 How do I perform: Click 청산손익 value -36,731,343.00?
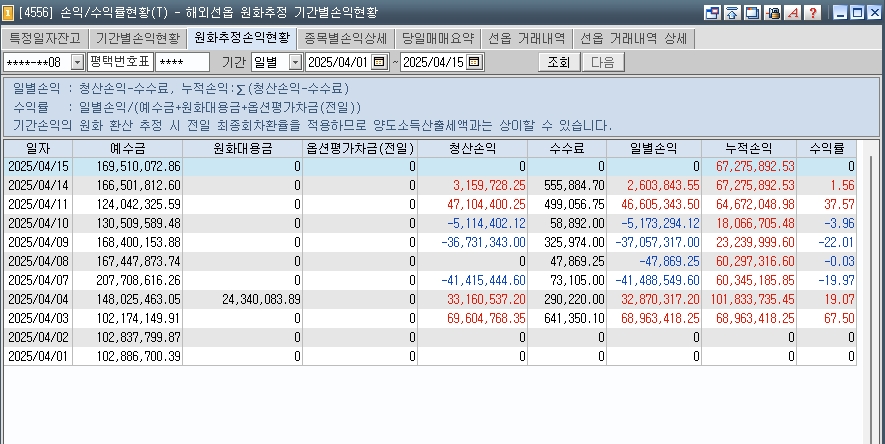(x=483, y=243)
